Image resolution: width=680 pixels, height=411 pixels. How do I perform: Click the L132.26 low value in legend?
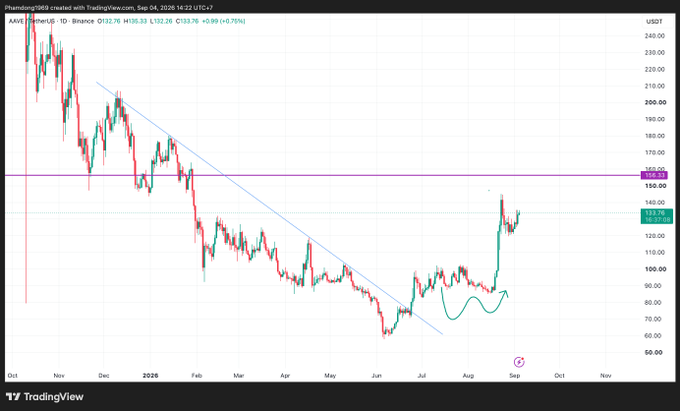pos(161,21)
